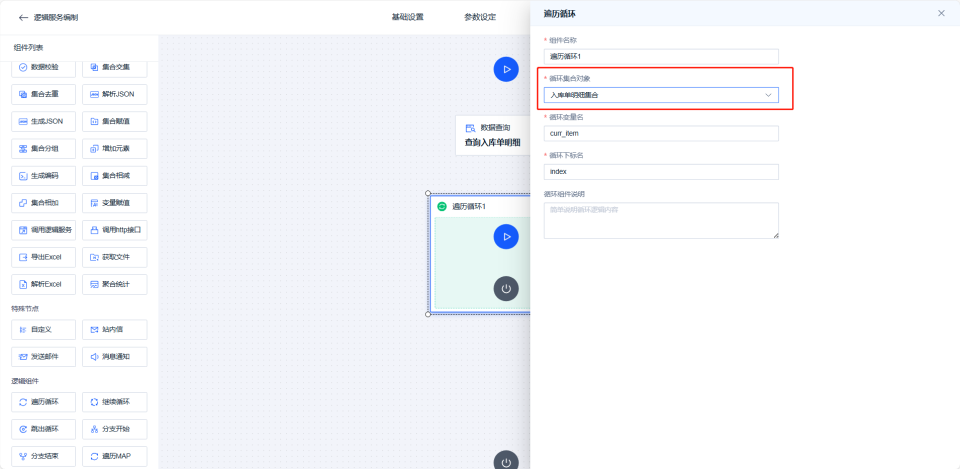This screenshot has width=960, height=469.
Task: Select the 聚合统计 component
Action: [114, 284]
